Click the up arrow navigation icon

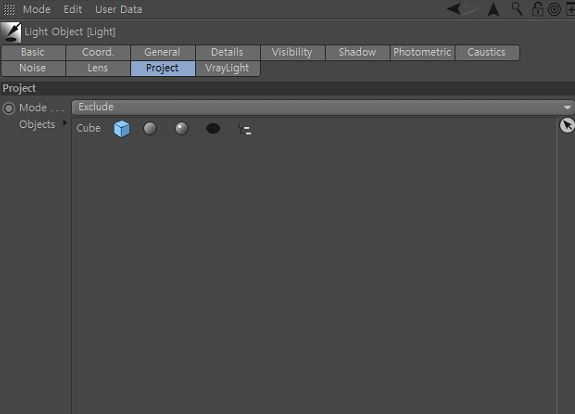[494, 9]
